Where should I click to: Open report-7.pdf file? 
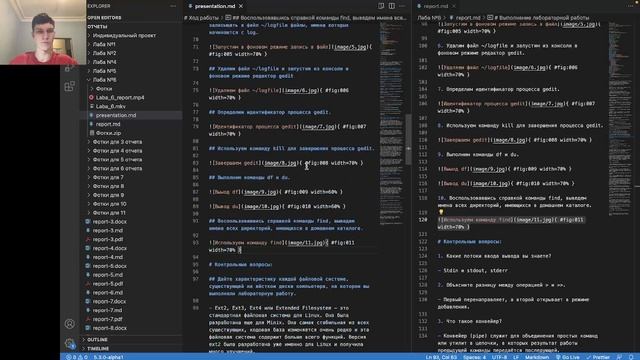(x=107, y=320)
